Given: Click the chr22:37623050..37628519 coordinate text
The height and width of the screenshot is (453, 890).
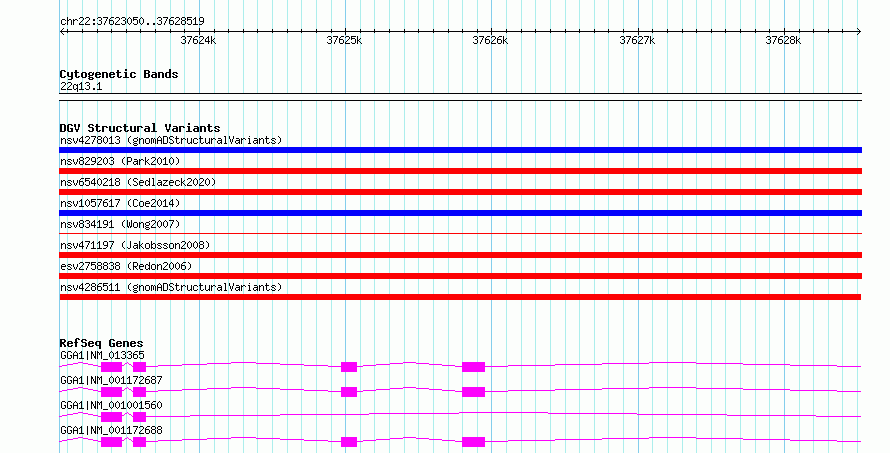Looking at the screenshot, I should click(132, 22).
